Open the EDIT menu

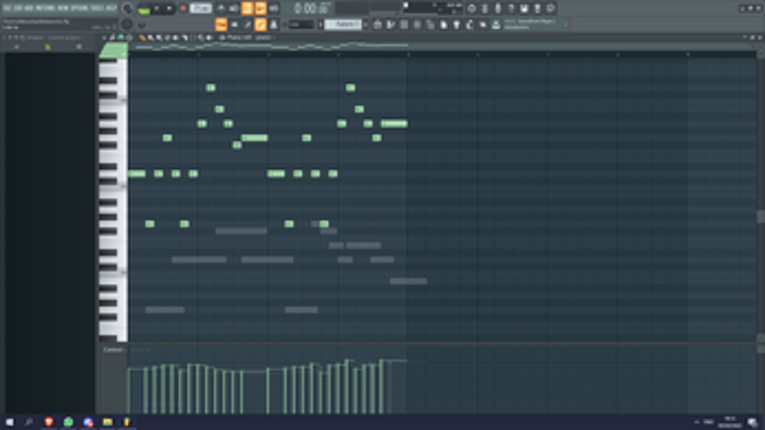coord(18,8)
